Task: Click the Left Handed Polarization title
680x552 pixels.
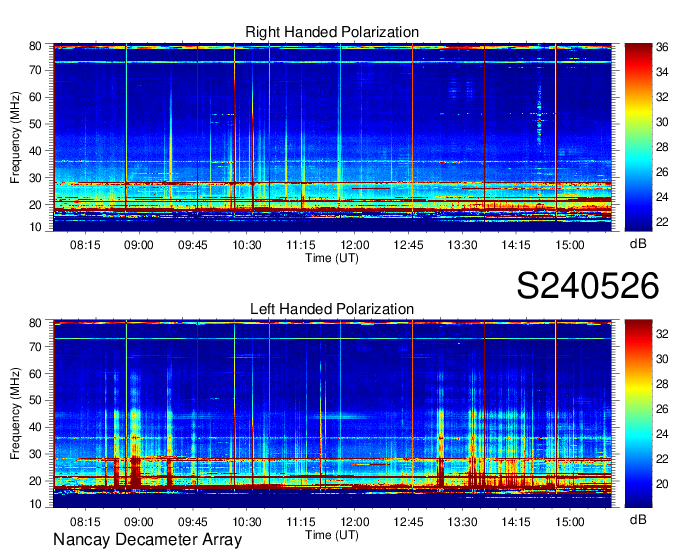Action: pyautogui.click(x=332, y=309)
